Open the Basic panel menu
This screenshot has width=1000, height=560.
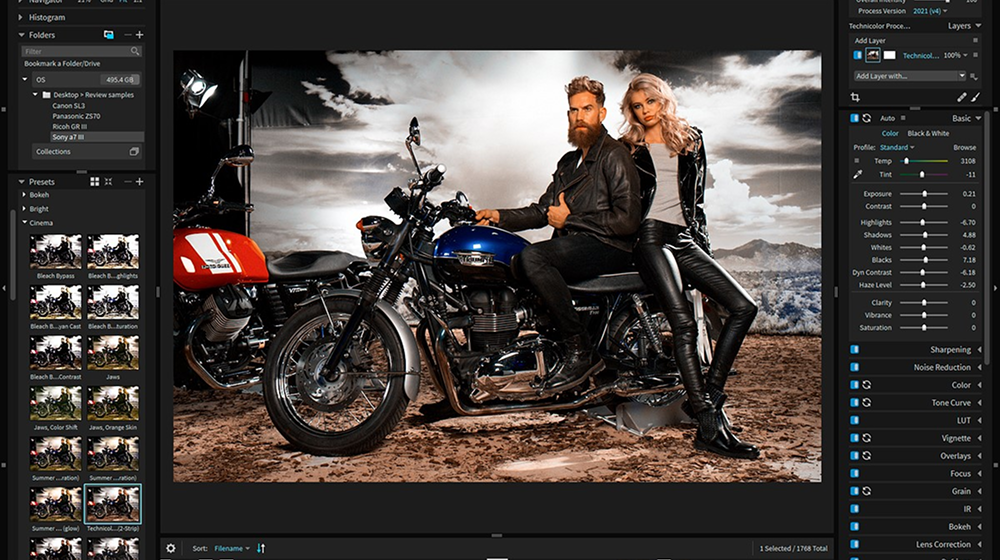[978, 119]
